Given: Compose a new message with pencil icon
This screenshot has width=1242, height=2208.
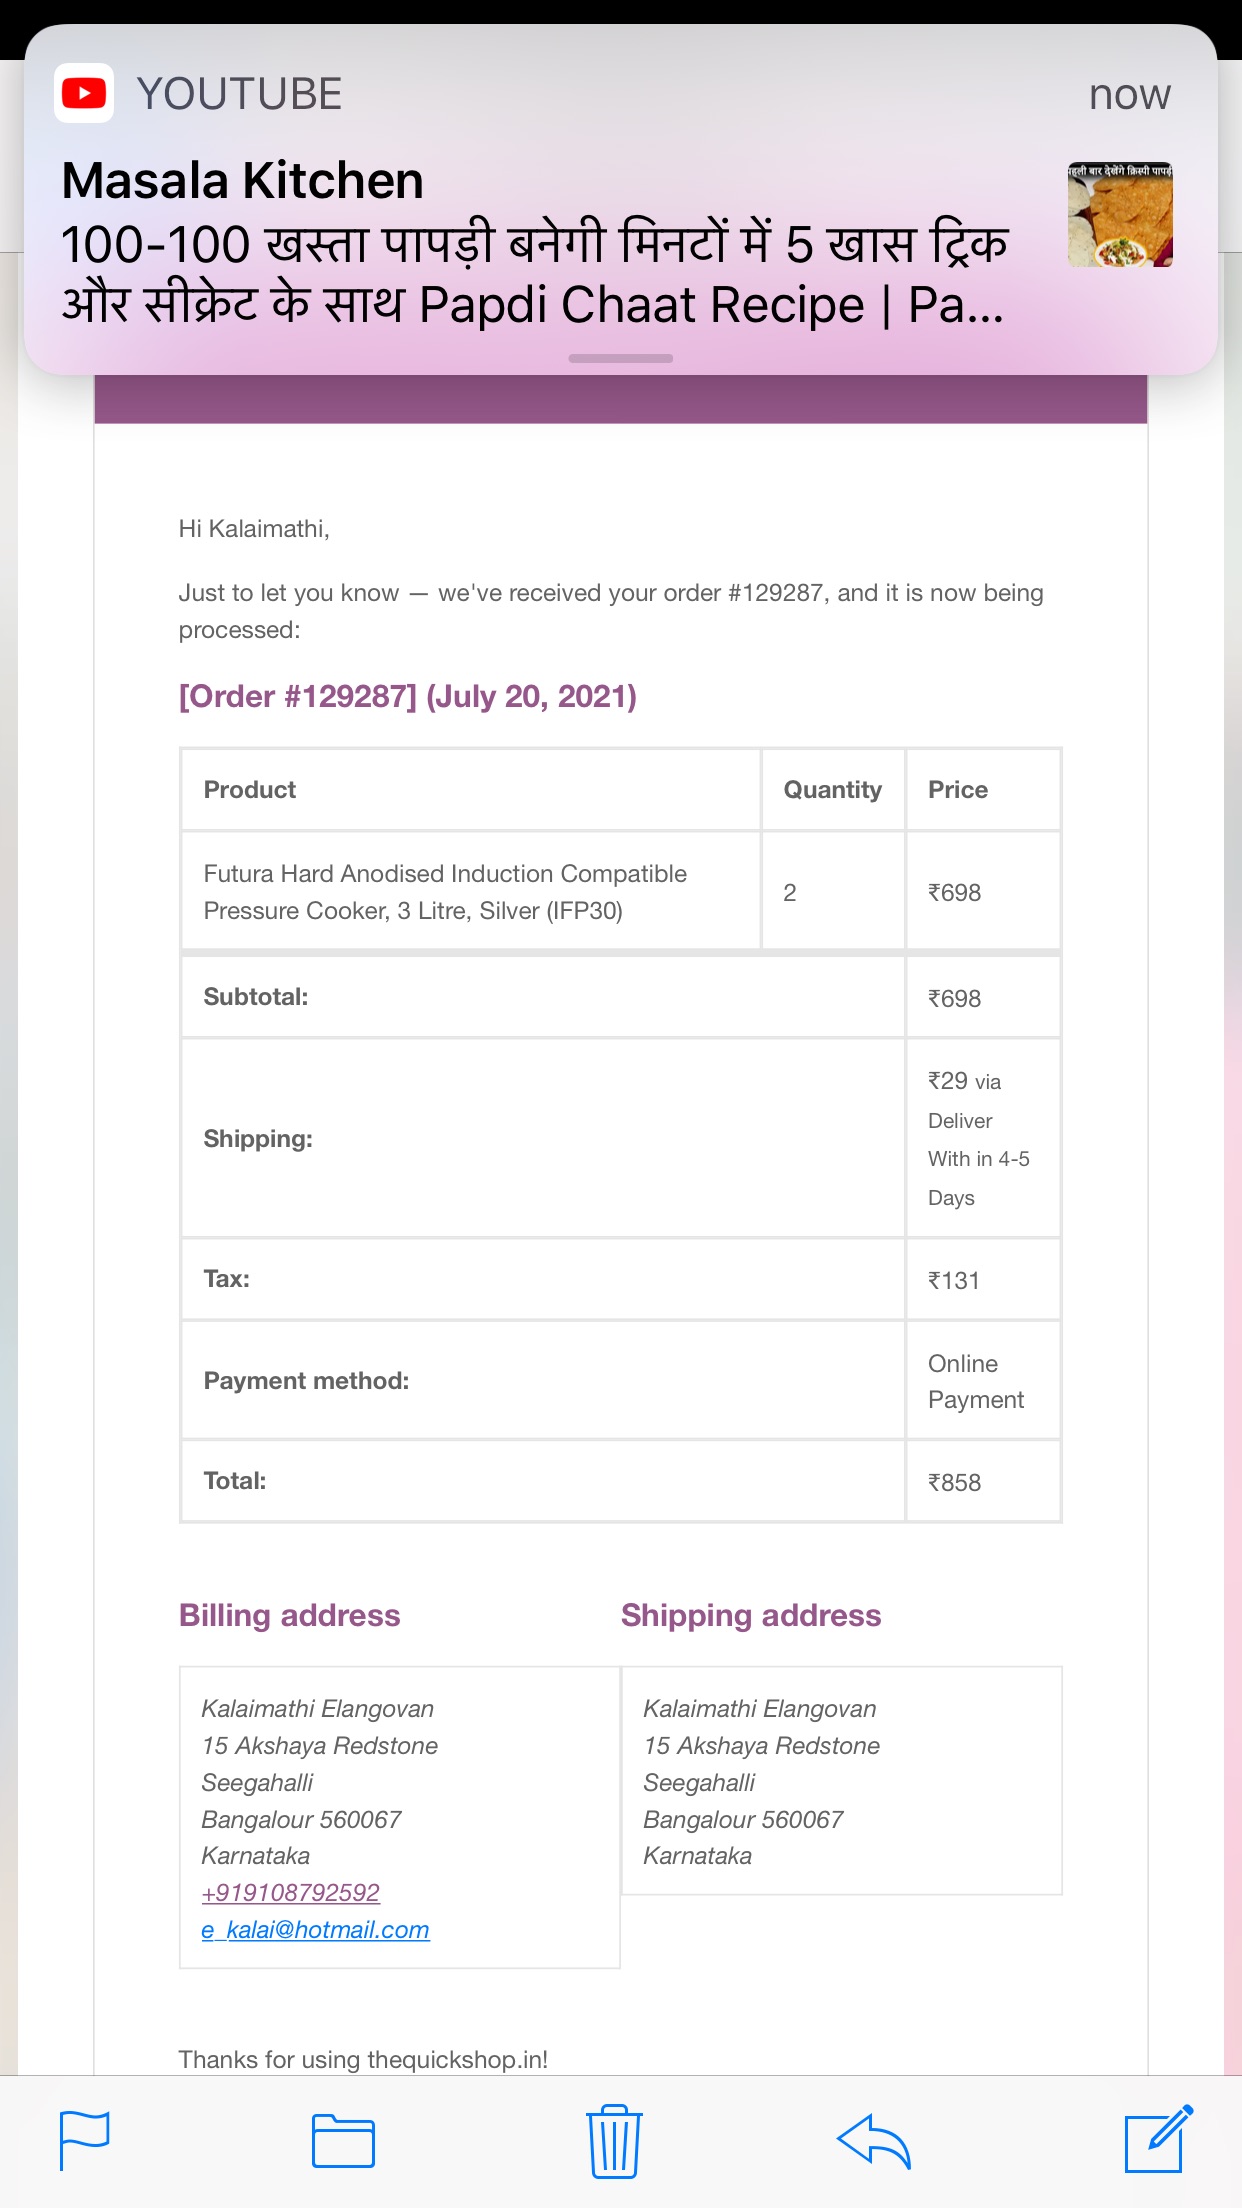Looking at the screenshot, I should coord(1158,2139).
